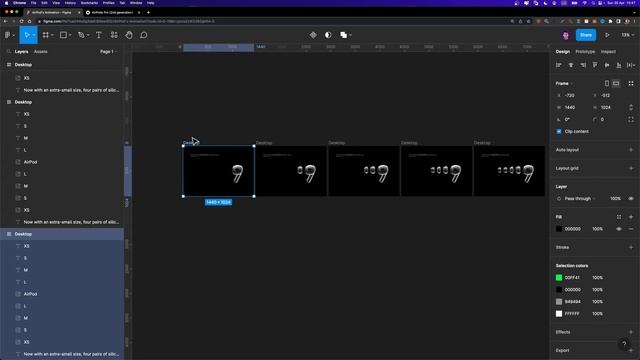
Task: Toggle fill visibility eye icon
Action: (619, 229)
